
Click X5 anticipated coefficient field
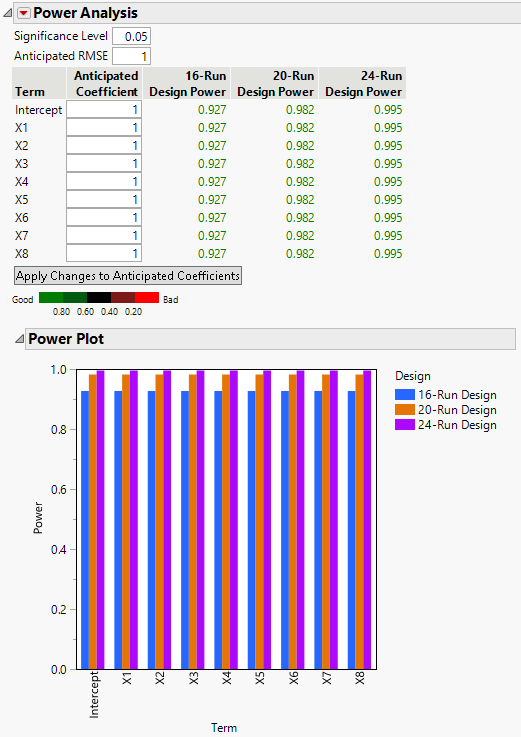pyautogui.click(x=104, y=200)
